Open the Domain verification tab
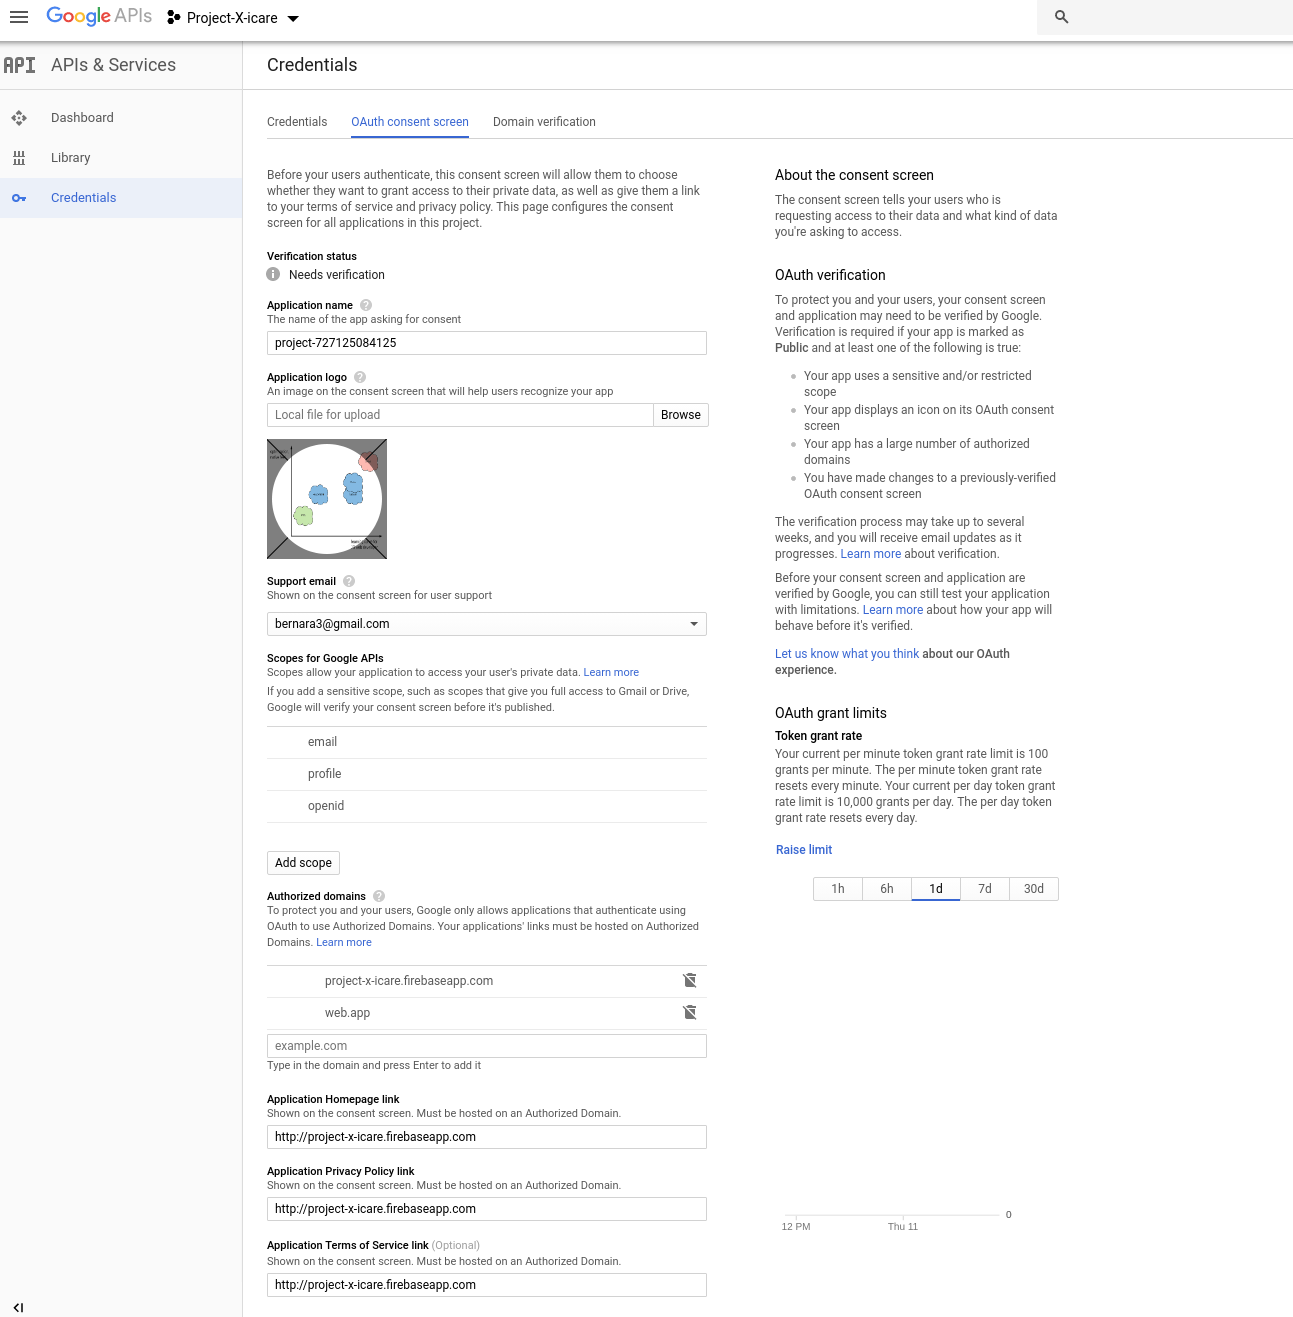1293x1317 pixels. 544,122
